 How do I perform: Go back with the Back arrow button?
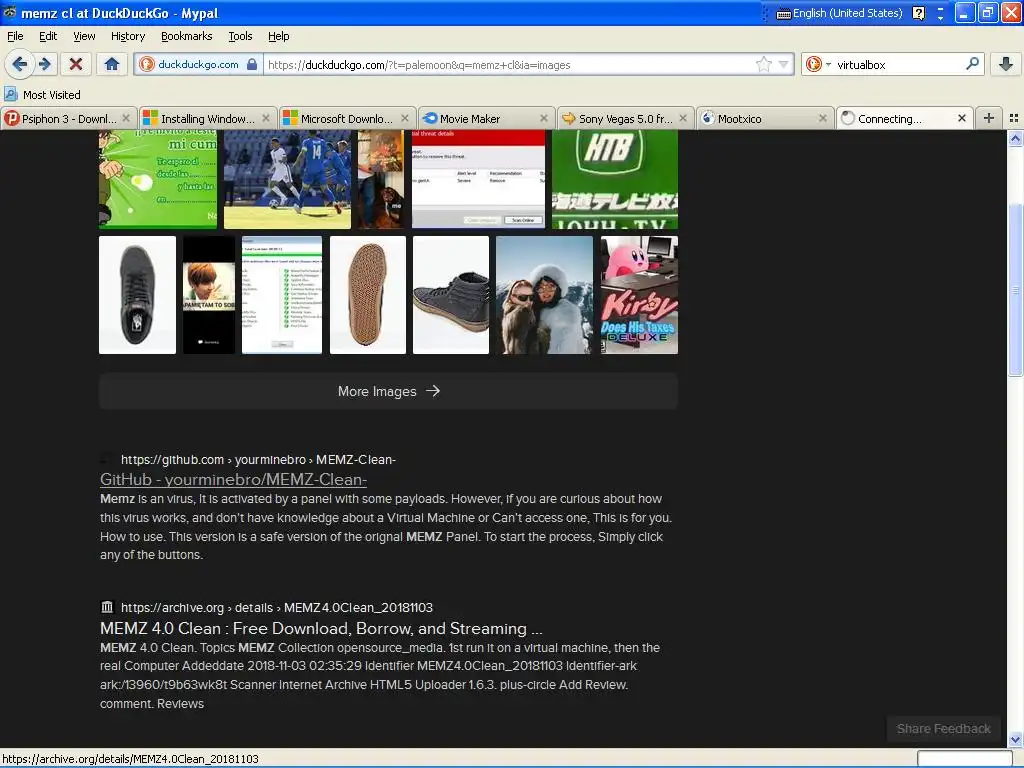pos(20,64)
